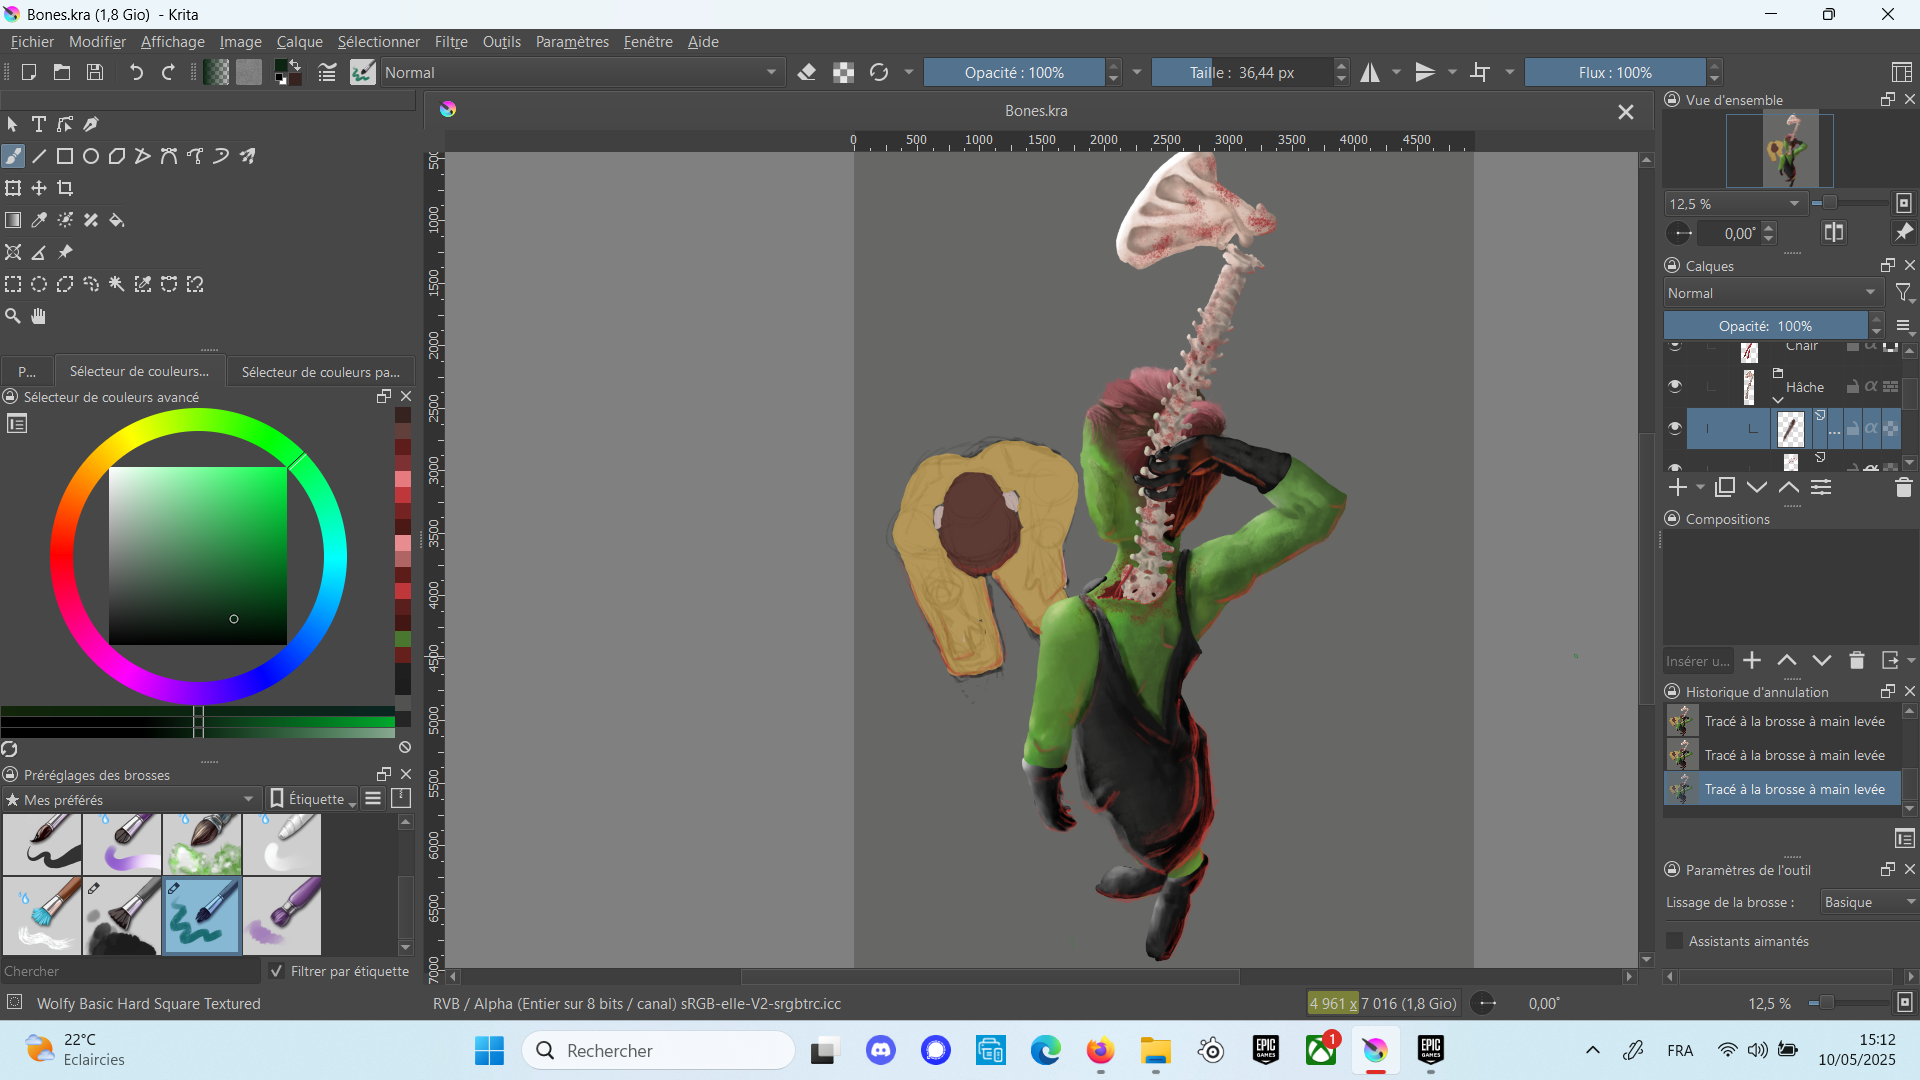The height and width of the screenshot is (1080, 1920).
Task: Click the Étiquette button
Action: [314, 799]
